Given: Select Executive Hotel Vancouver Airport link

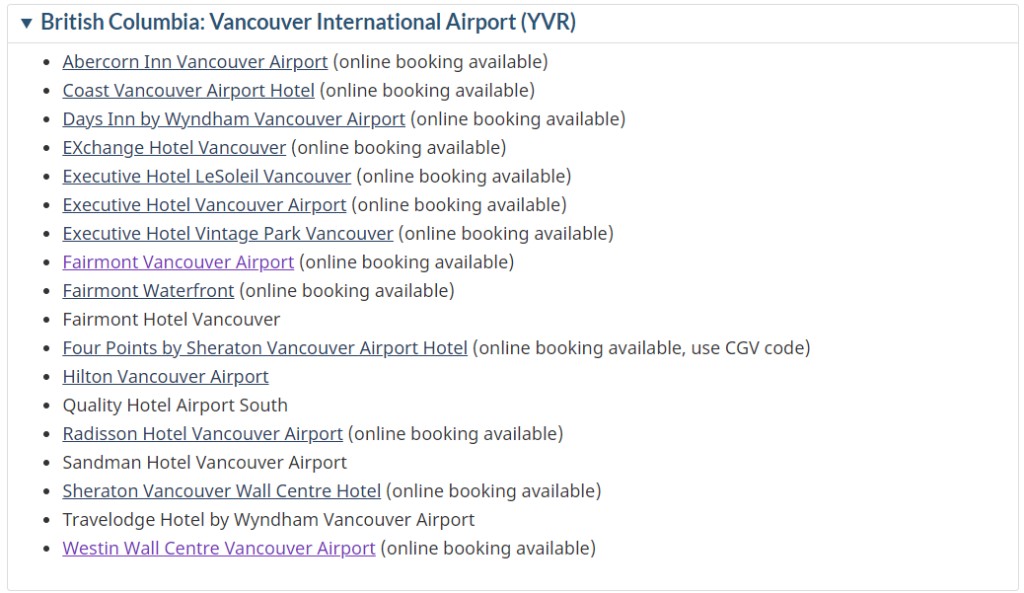Looking at the screenshot, I should [204, 205].
